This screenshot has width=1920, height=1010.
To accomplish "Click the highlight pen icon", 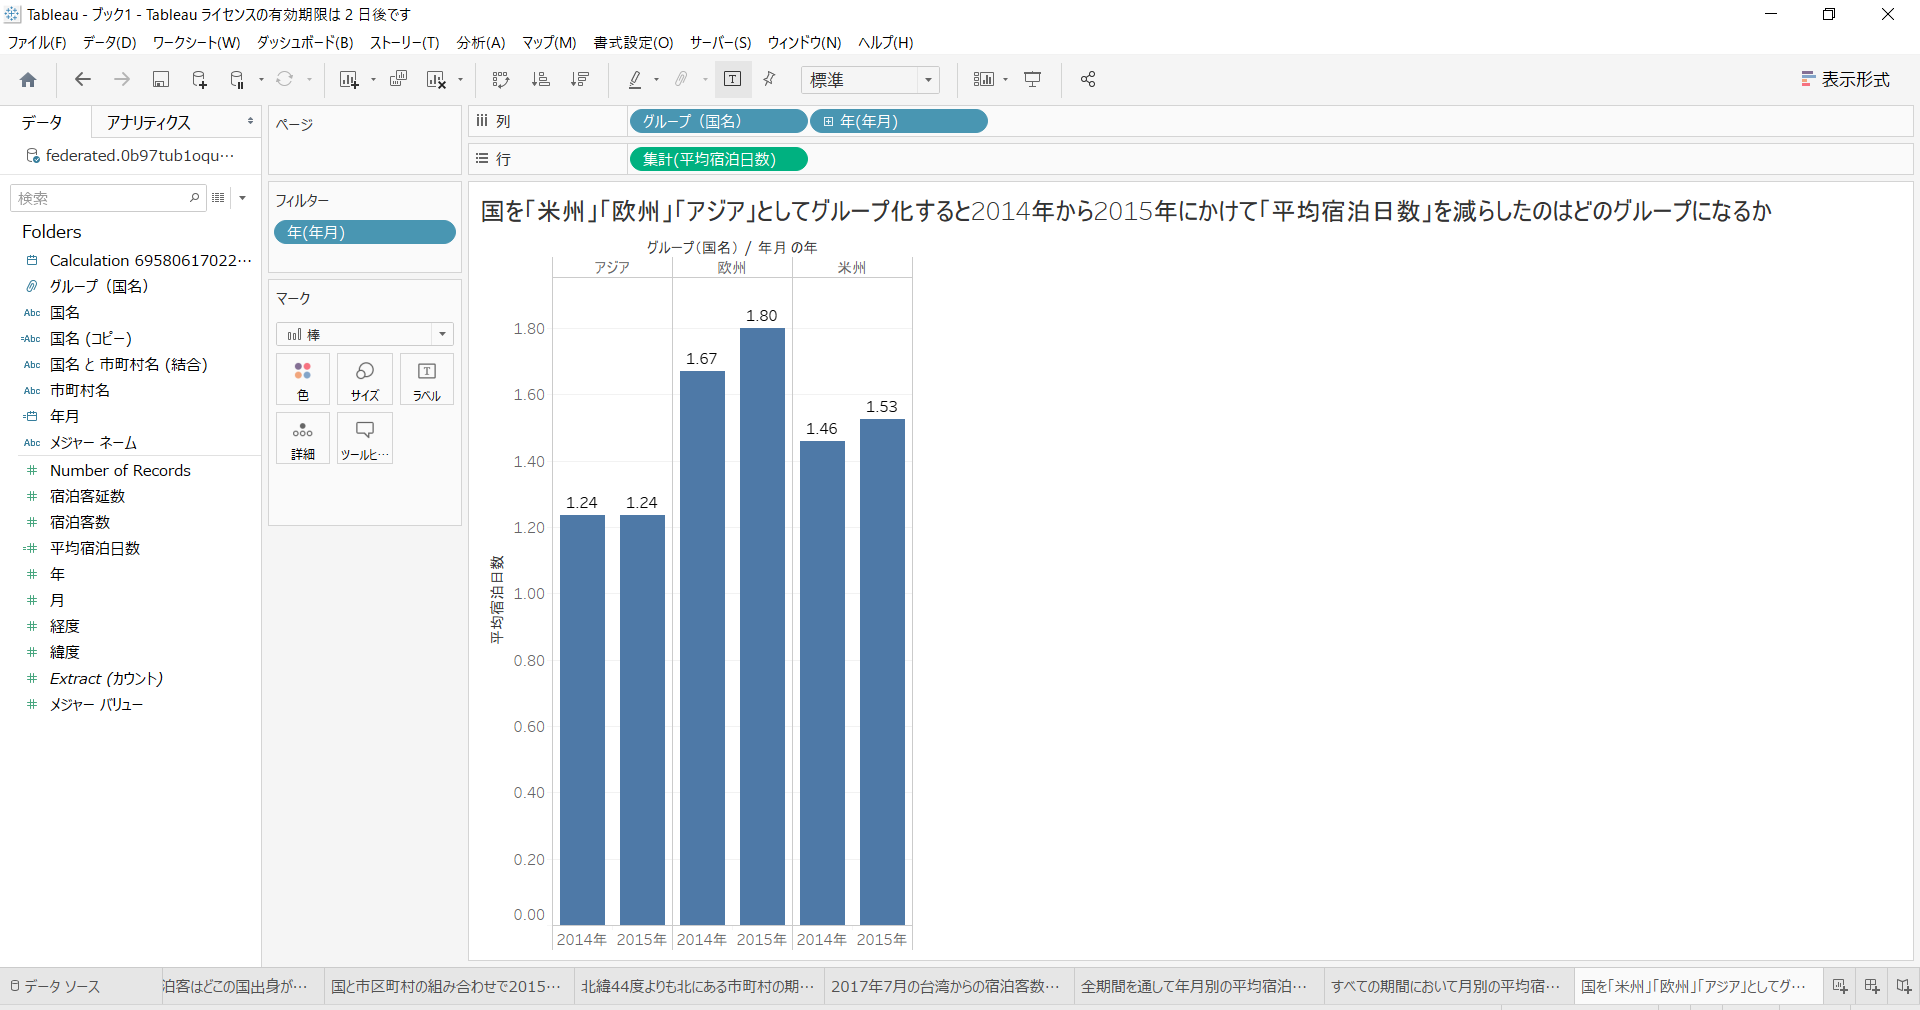I will [634, 80].
